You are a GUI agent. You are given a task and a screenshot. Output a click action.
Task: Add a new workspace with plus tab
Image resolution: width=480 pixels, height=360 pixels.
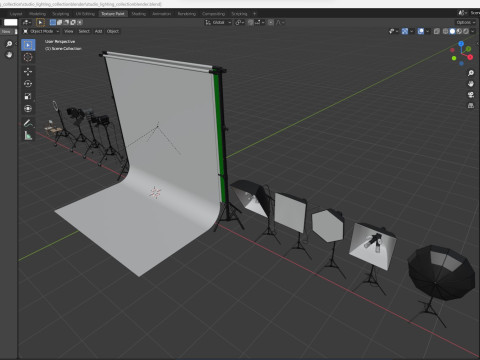(x=255, y=14)
